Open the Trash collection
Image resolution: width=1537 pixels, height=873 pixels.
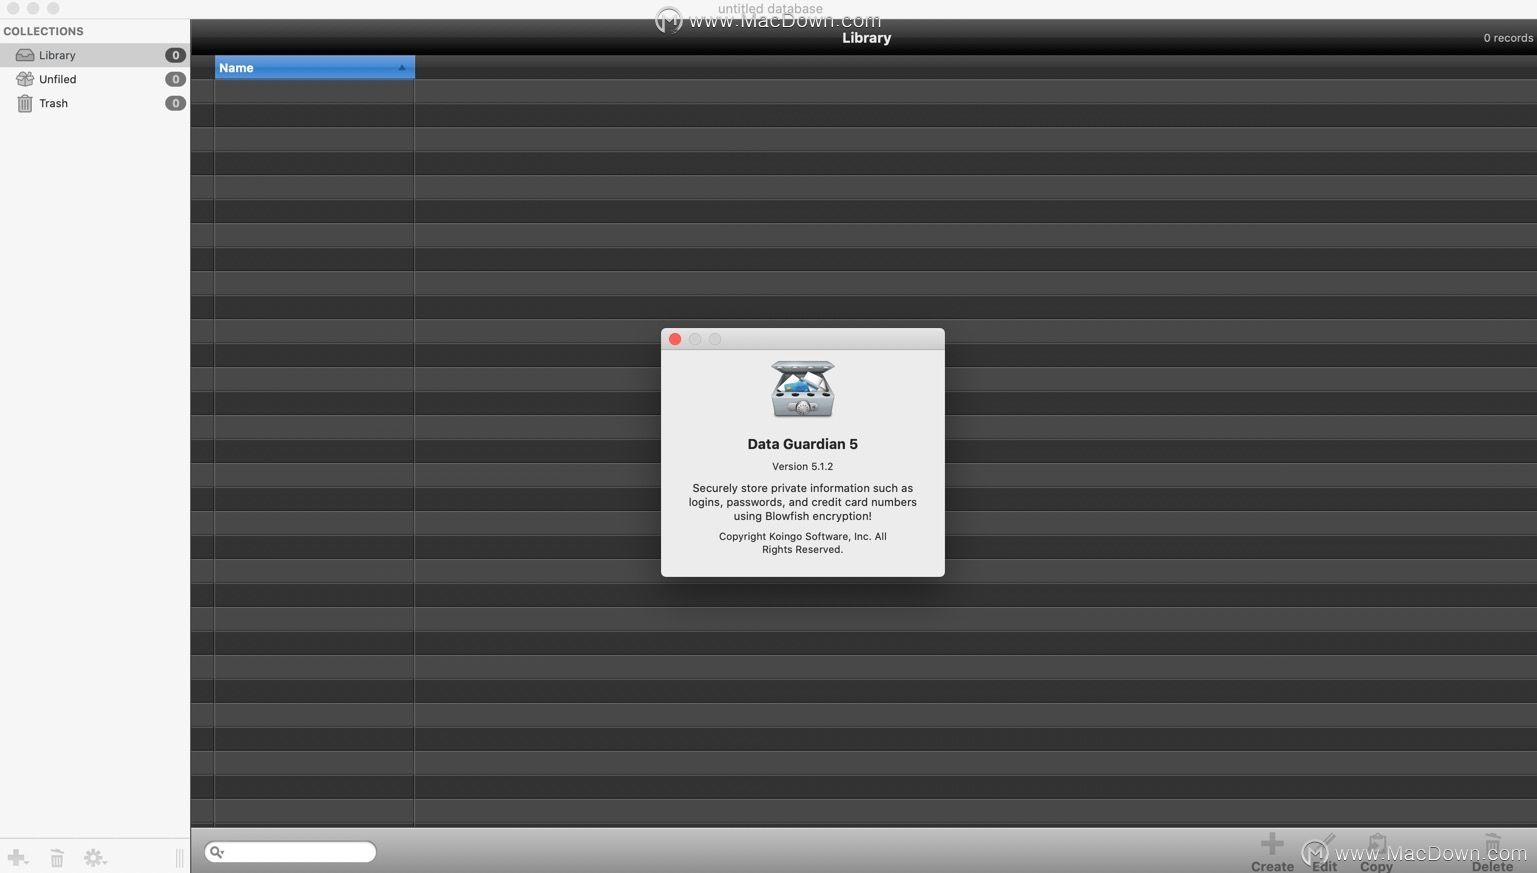[x=94, y=103]
